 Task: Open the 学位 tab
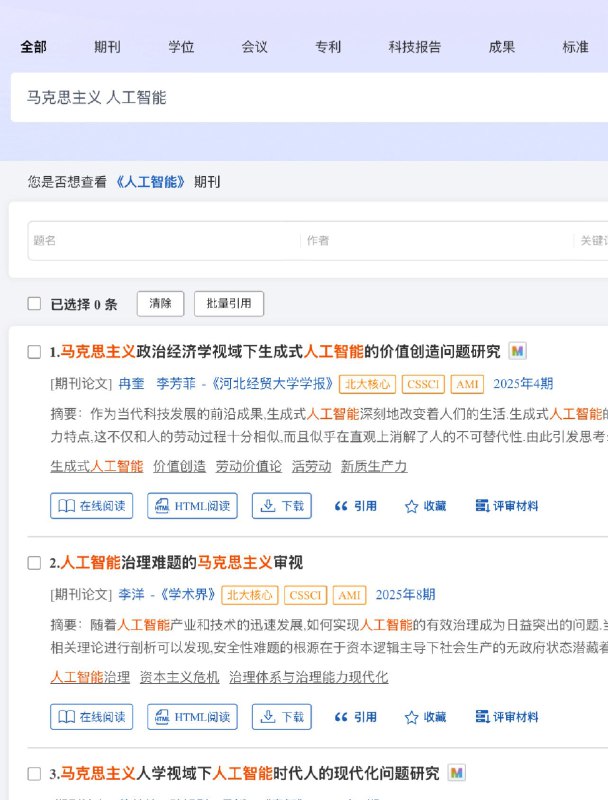[181, 47]
